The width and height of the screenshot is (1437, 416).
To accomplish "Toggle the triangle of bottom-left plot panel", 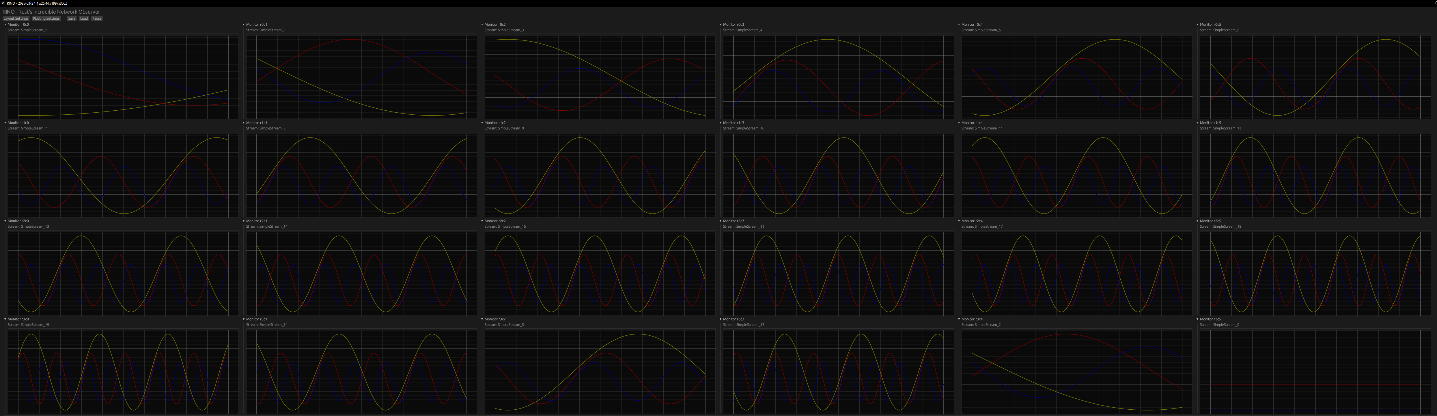I will 5,320.
